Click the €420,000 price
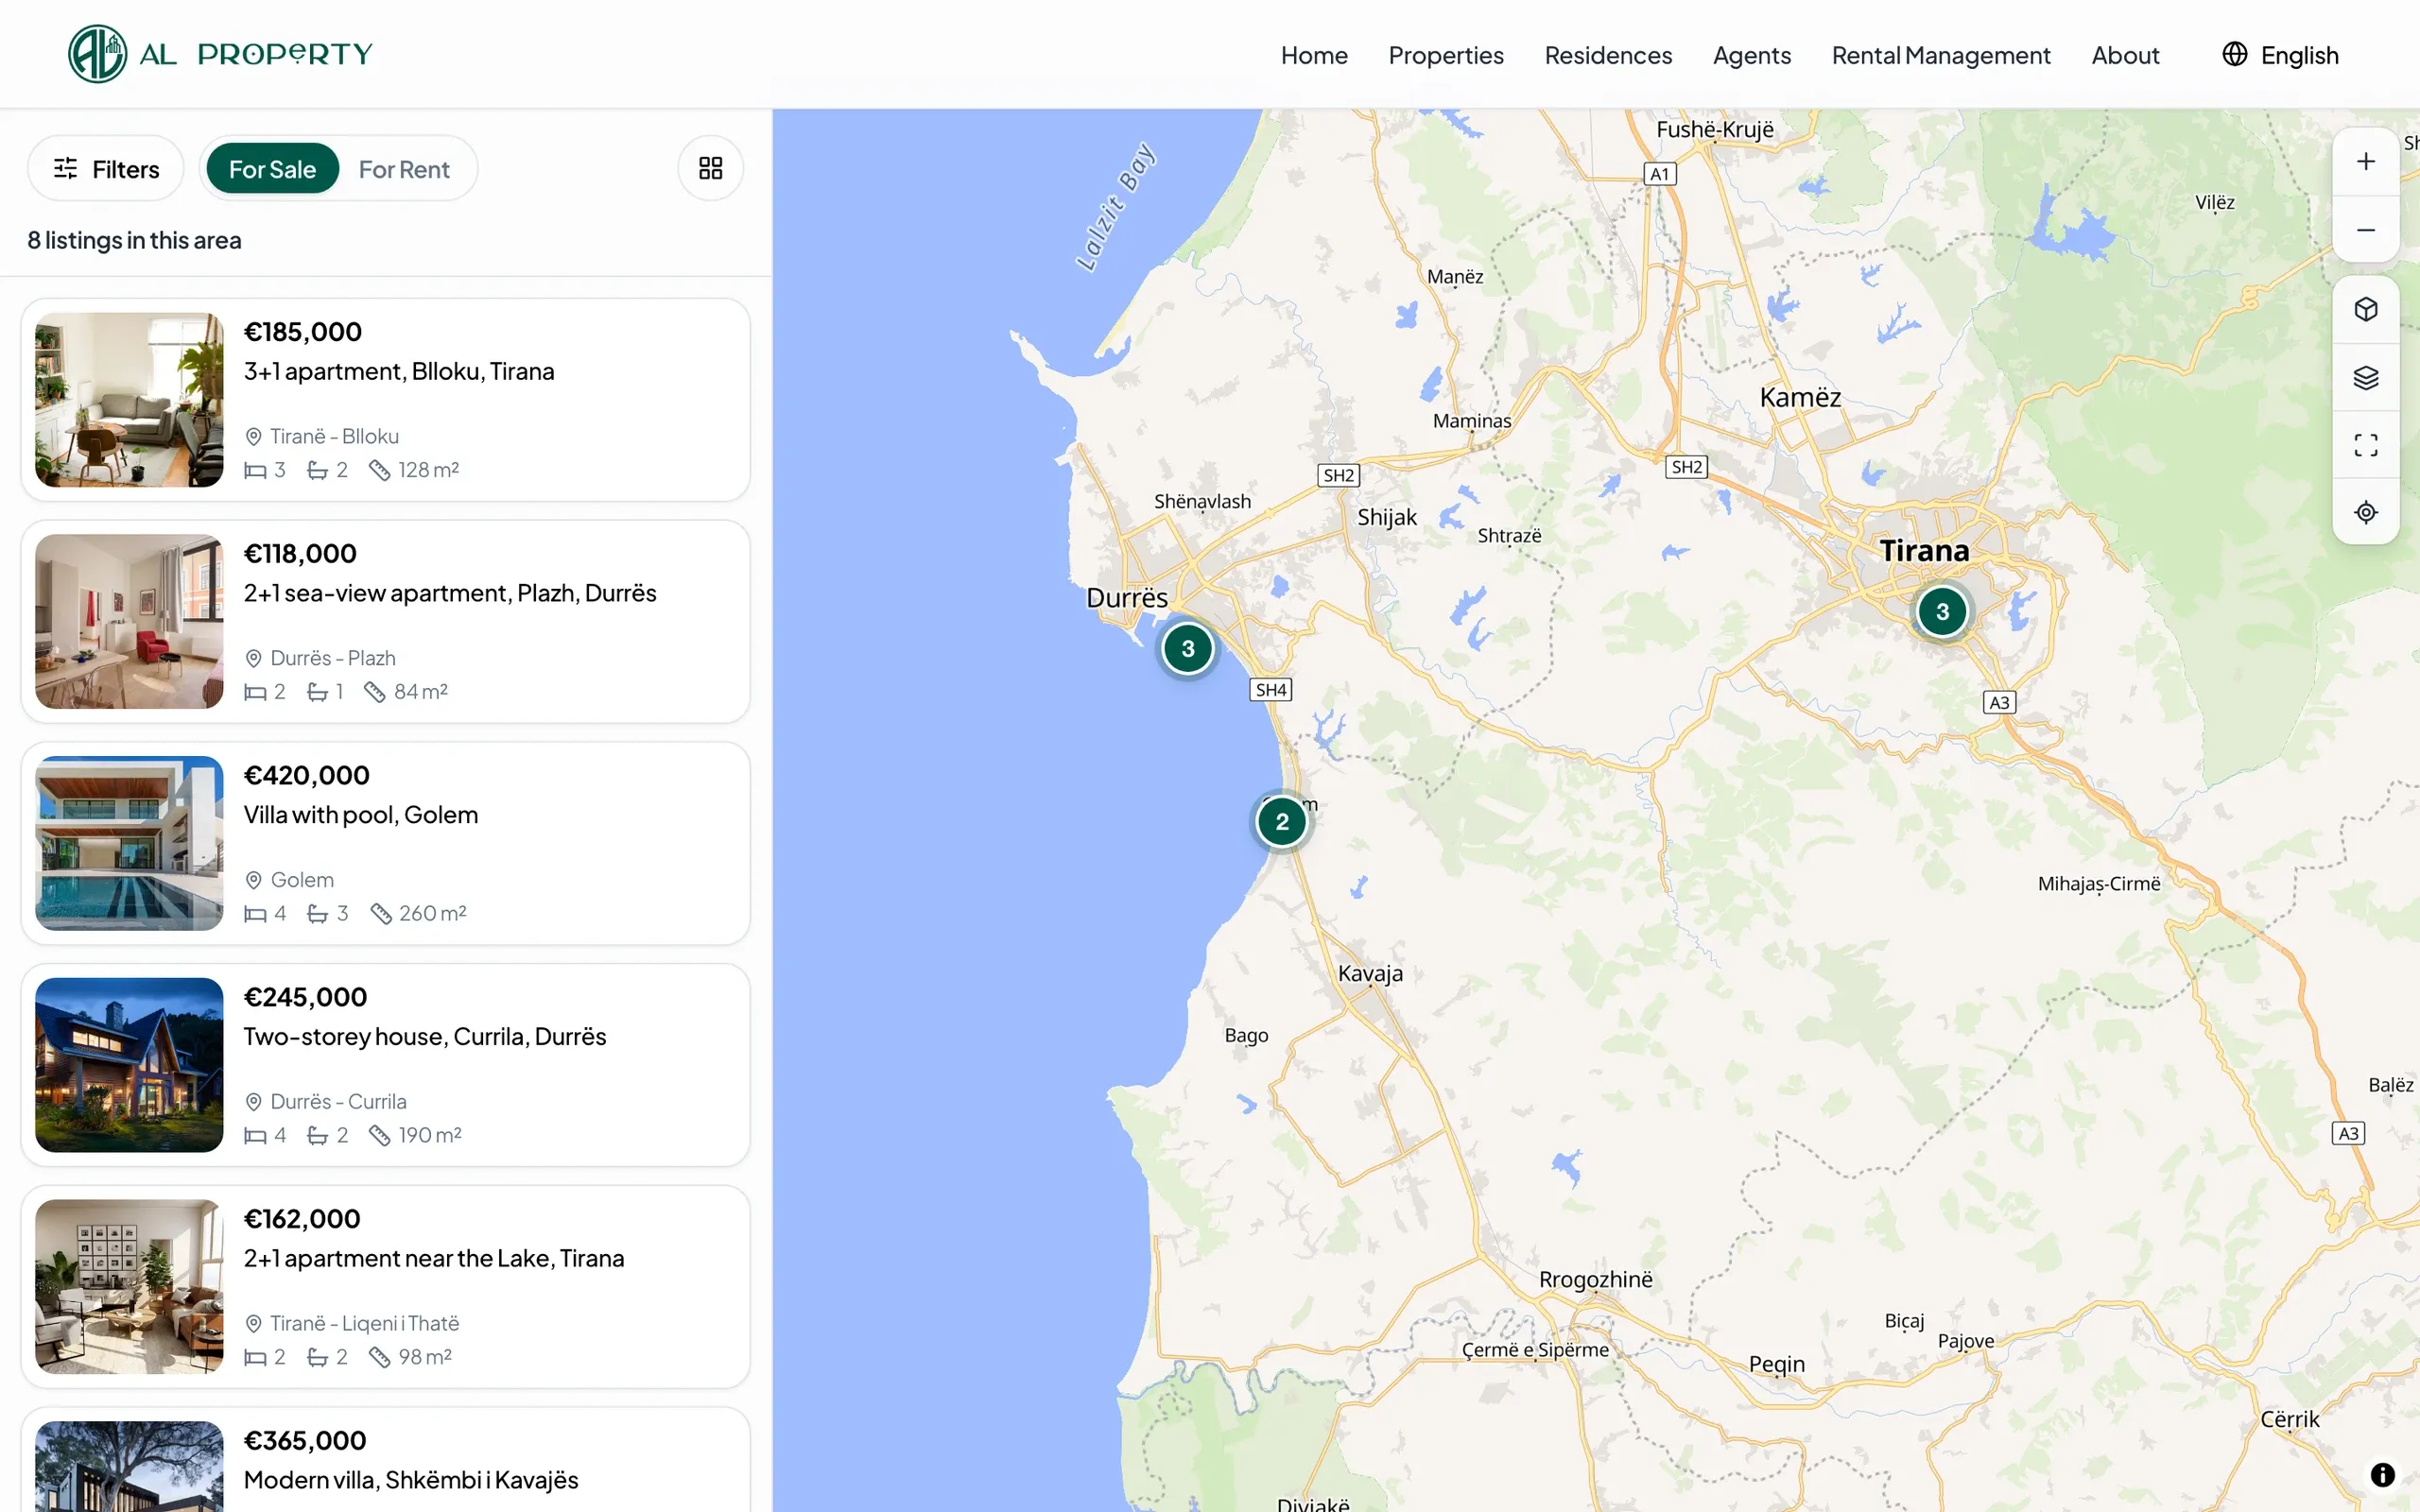Viewport: 2420px width, 1512px height. click(x=306, y=775)
